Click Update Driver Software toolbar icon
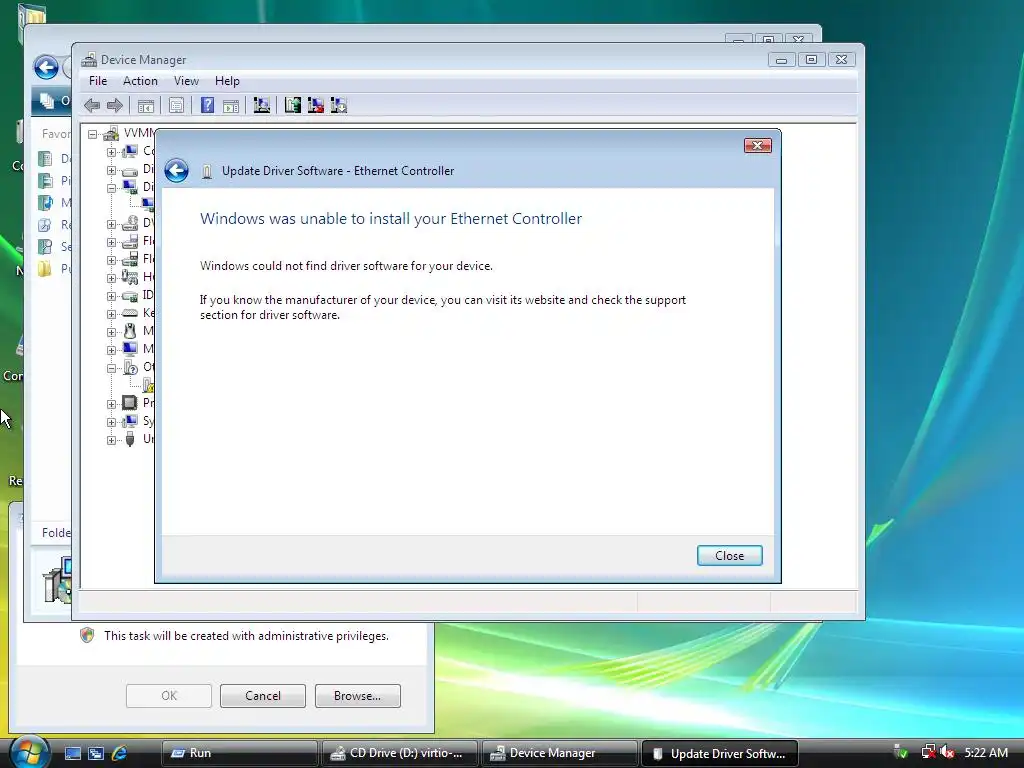This screenshot has height=768, width=1024. [x=293, y=105]
